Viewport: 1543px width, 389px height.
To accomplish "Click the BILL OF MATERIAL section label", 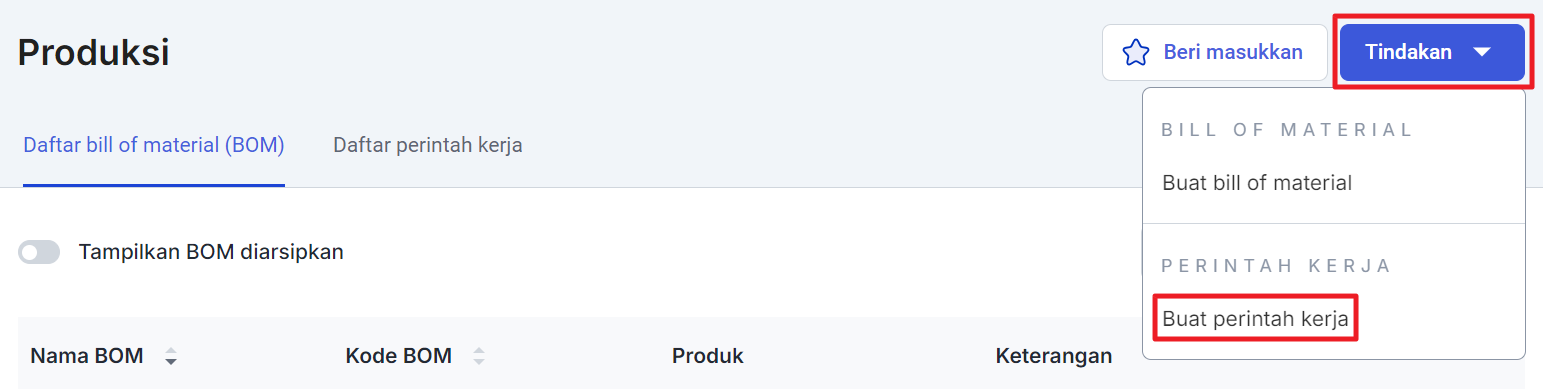I will click(1287, 130).
